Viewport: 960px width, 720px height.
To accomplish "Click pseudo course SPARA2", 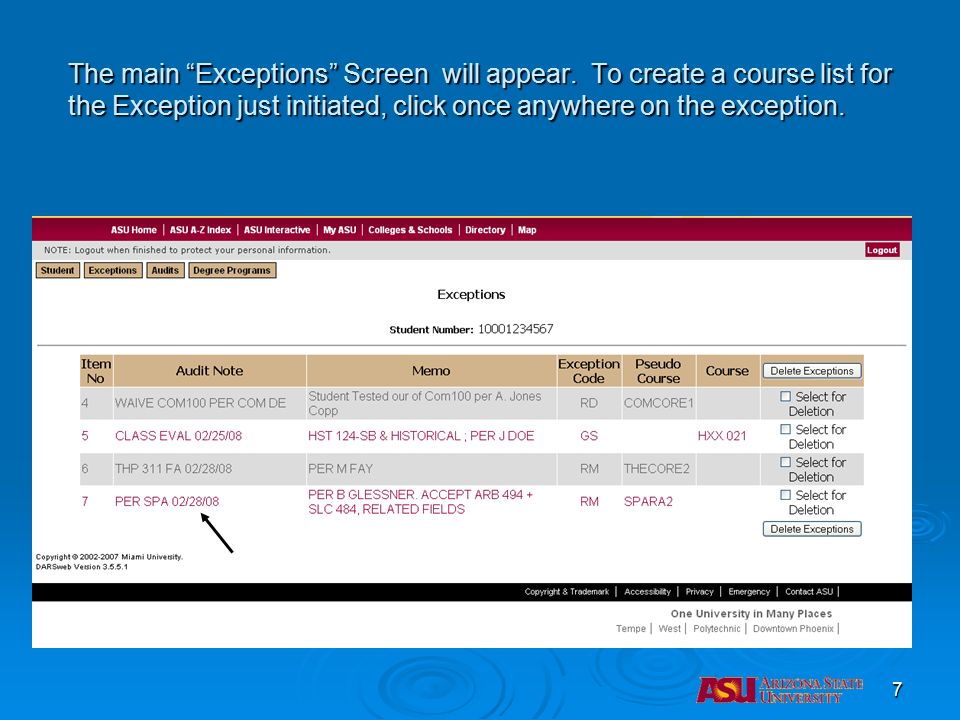I will point(648,501).
